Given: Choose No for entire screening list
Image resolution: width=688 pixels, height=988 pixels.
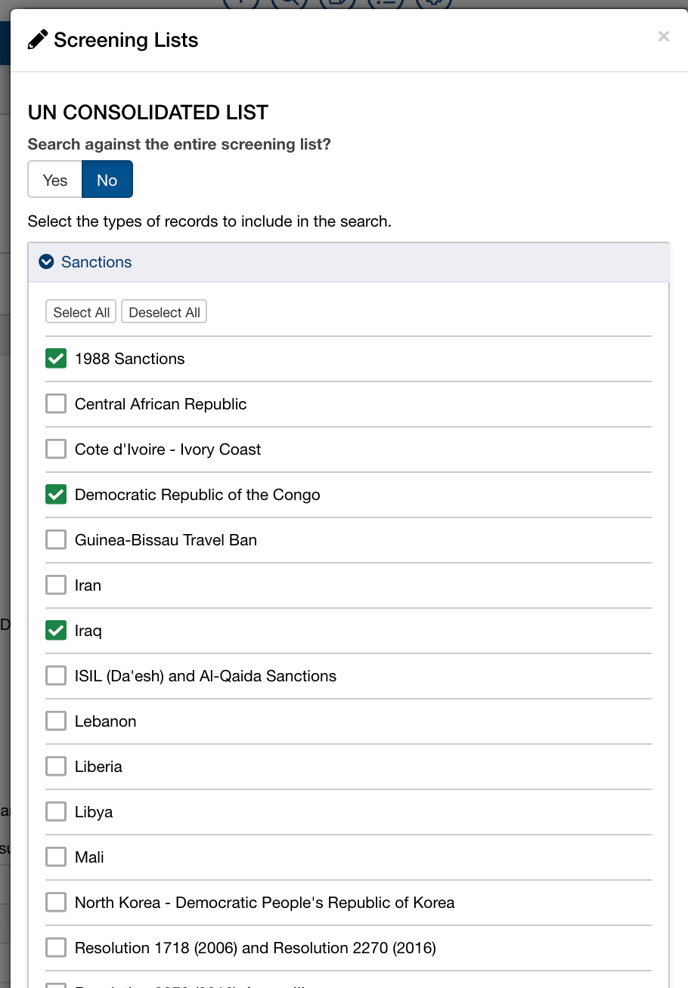Looking at the screenshot, I should (107, 180).
